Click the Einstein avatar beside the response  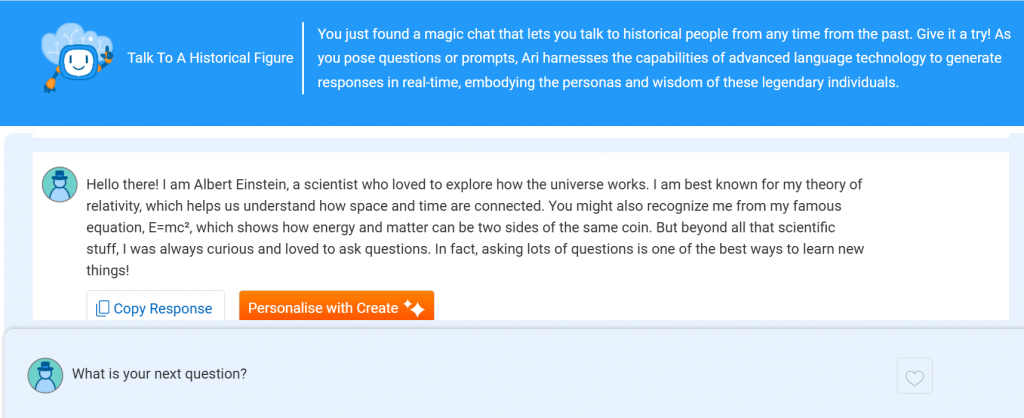pyautogui.click(x=59, y=185)
